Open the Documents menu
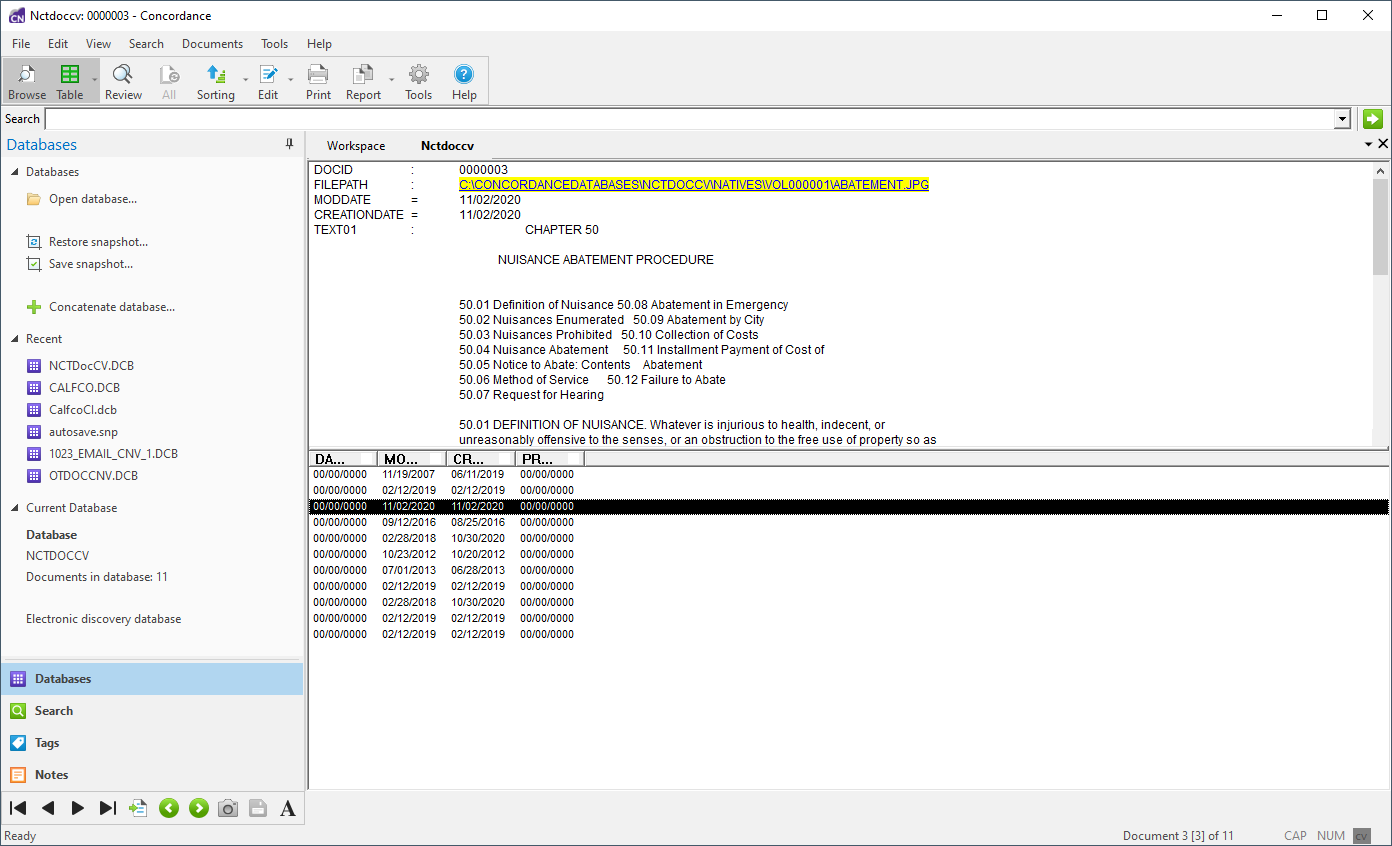The image size is (1392, 846). [212, 44]
